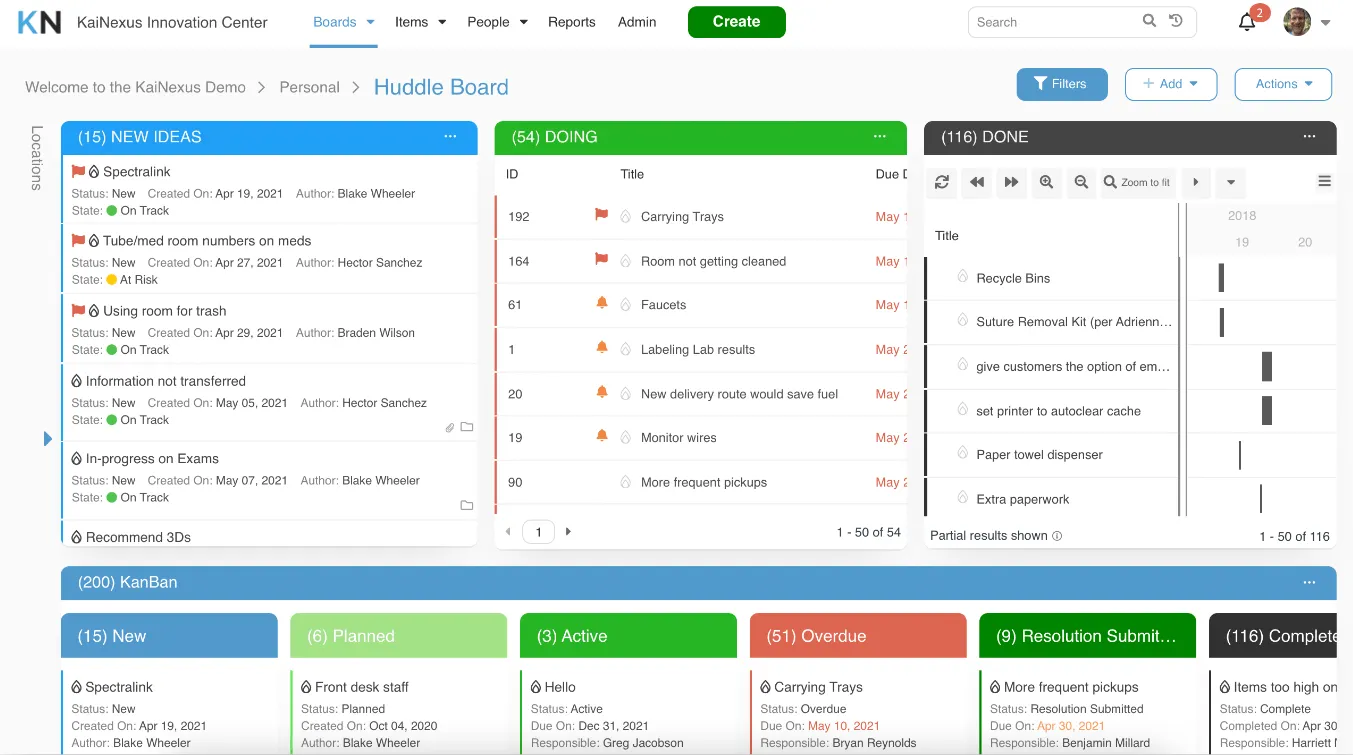This screenshot has width=1353, height=755.
Task: Click the green Create button
Action: tap(737, 22)
